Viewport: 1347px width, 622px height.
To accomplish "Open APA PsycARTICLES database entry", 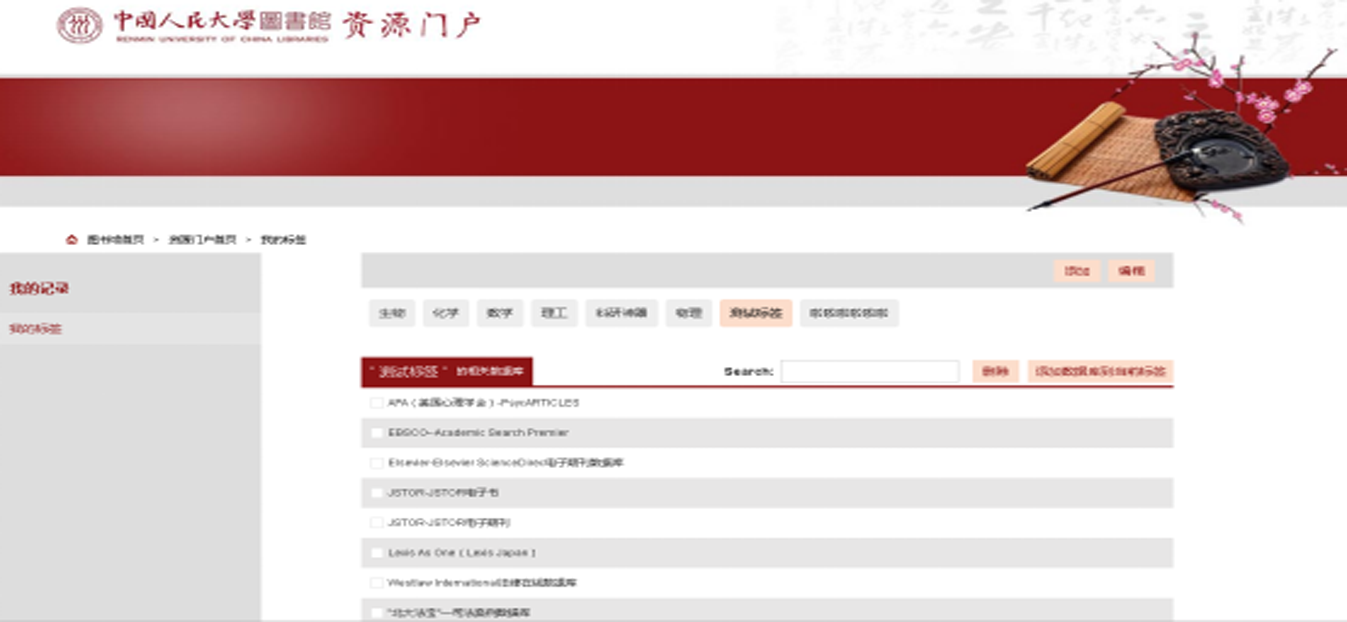I will click(x=483, y=403).
